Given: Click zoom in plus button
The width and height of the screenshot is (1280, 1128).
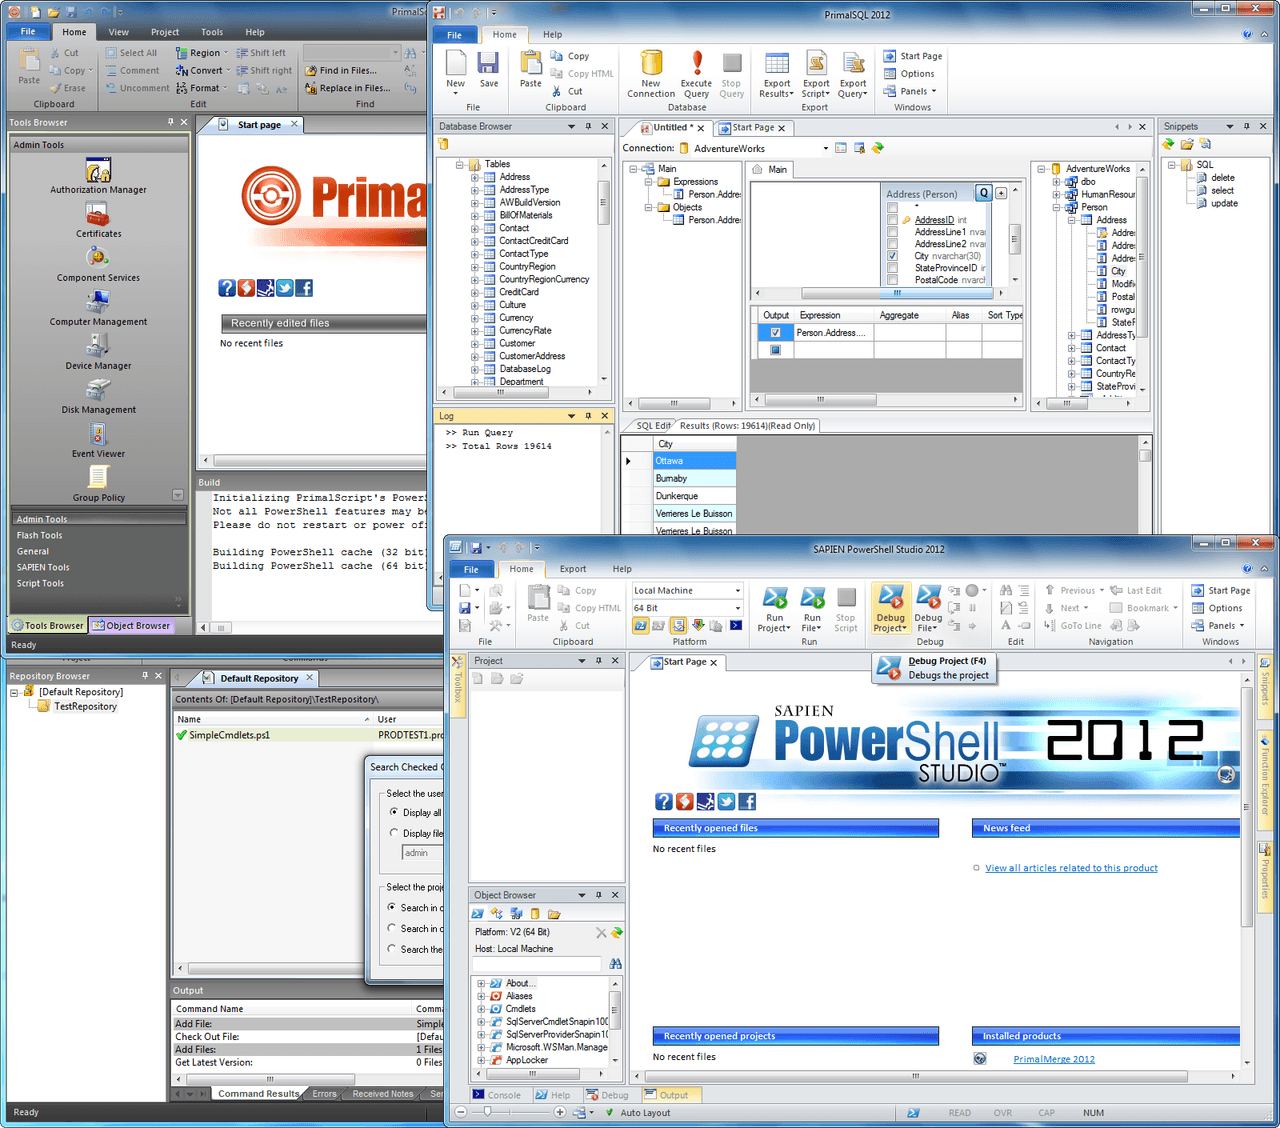Looking at the screenshot, I should pyautogui.click(x=560, y=1112).
